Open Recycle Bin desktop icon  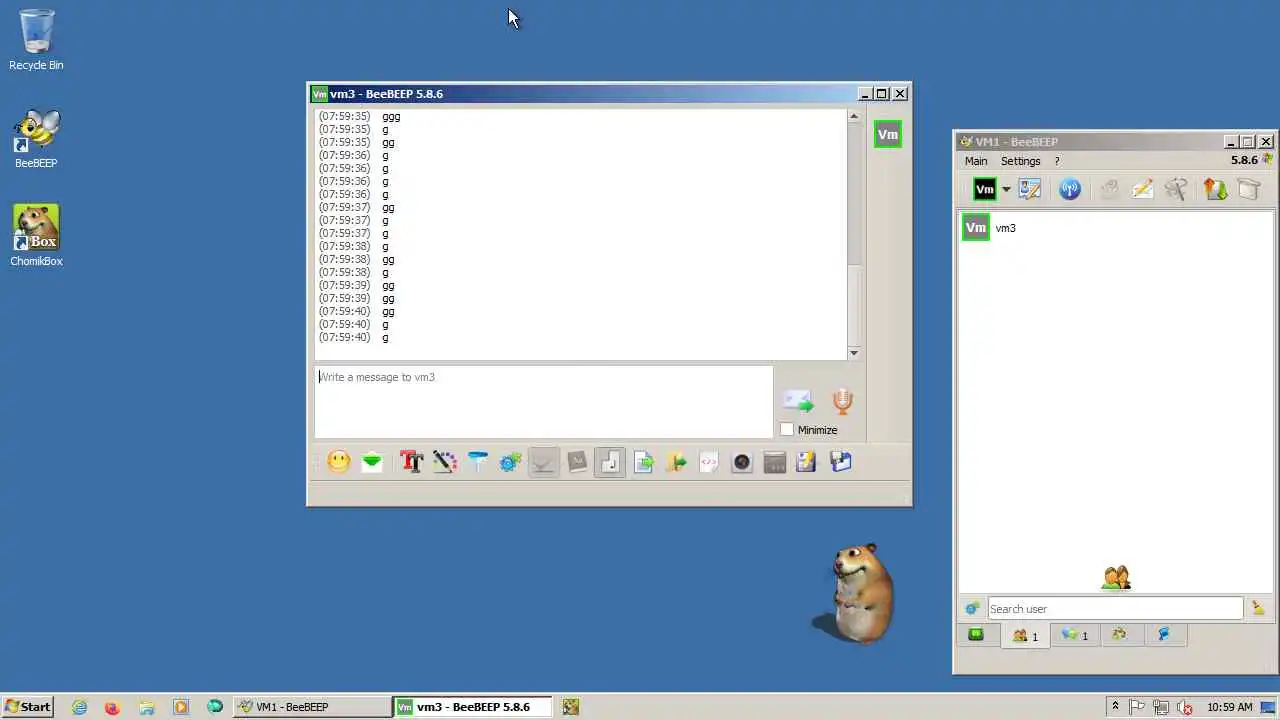pos(36,40)
